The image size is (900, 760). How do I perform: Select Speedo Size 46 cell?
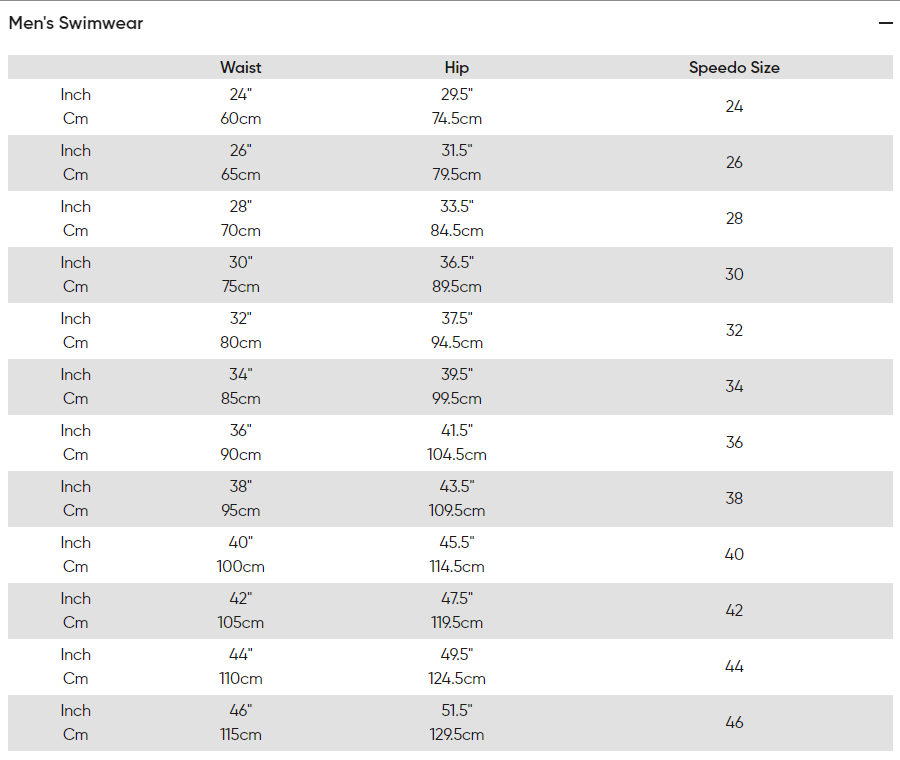(734, 722)
